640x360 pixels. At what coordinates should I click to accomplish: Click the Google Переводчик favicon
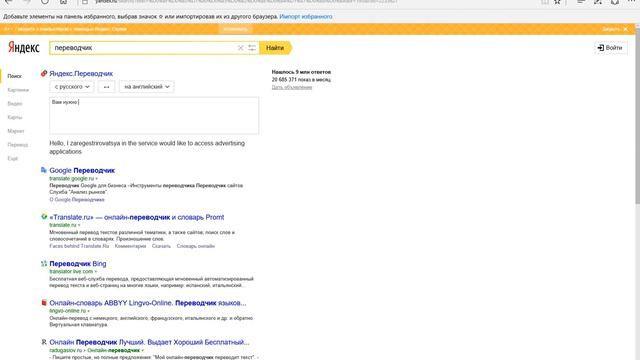(x=44, y=170)
